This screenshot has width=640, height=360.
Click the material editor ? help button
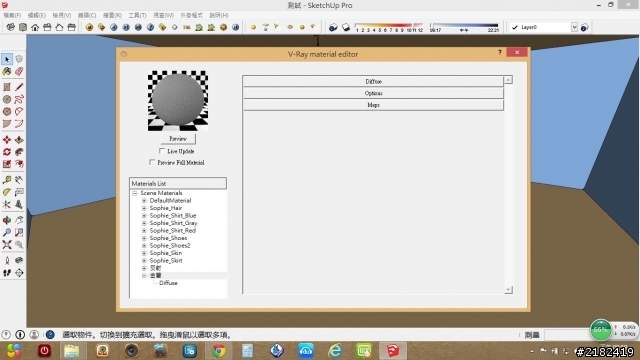pyautogui.click(x=500, y=52)
